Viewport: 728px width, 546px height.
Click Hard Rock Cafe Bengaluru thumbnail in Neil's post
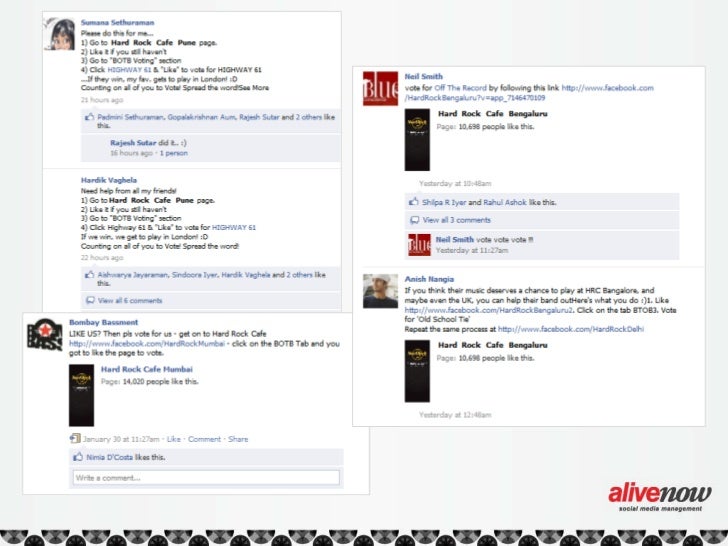[417, 140]
